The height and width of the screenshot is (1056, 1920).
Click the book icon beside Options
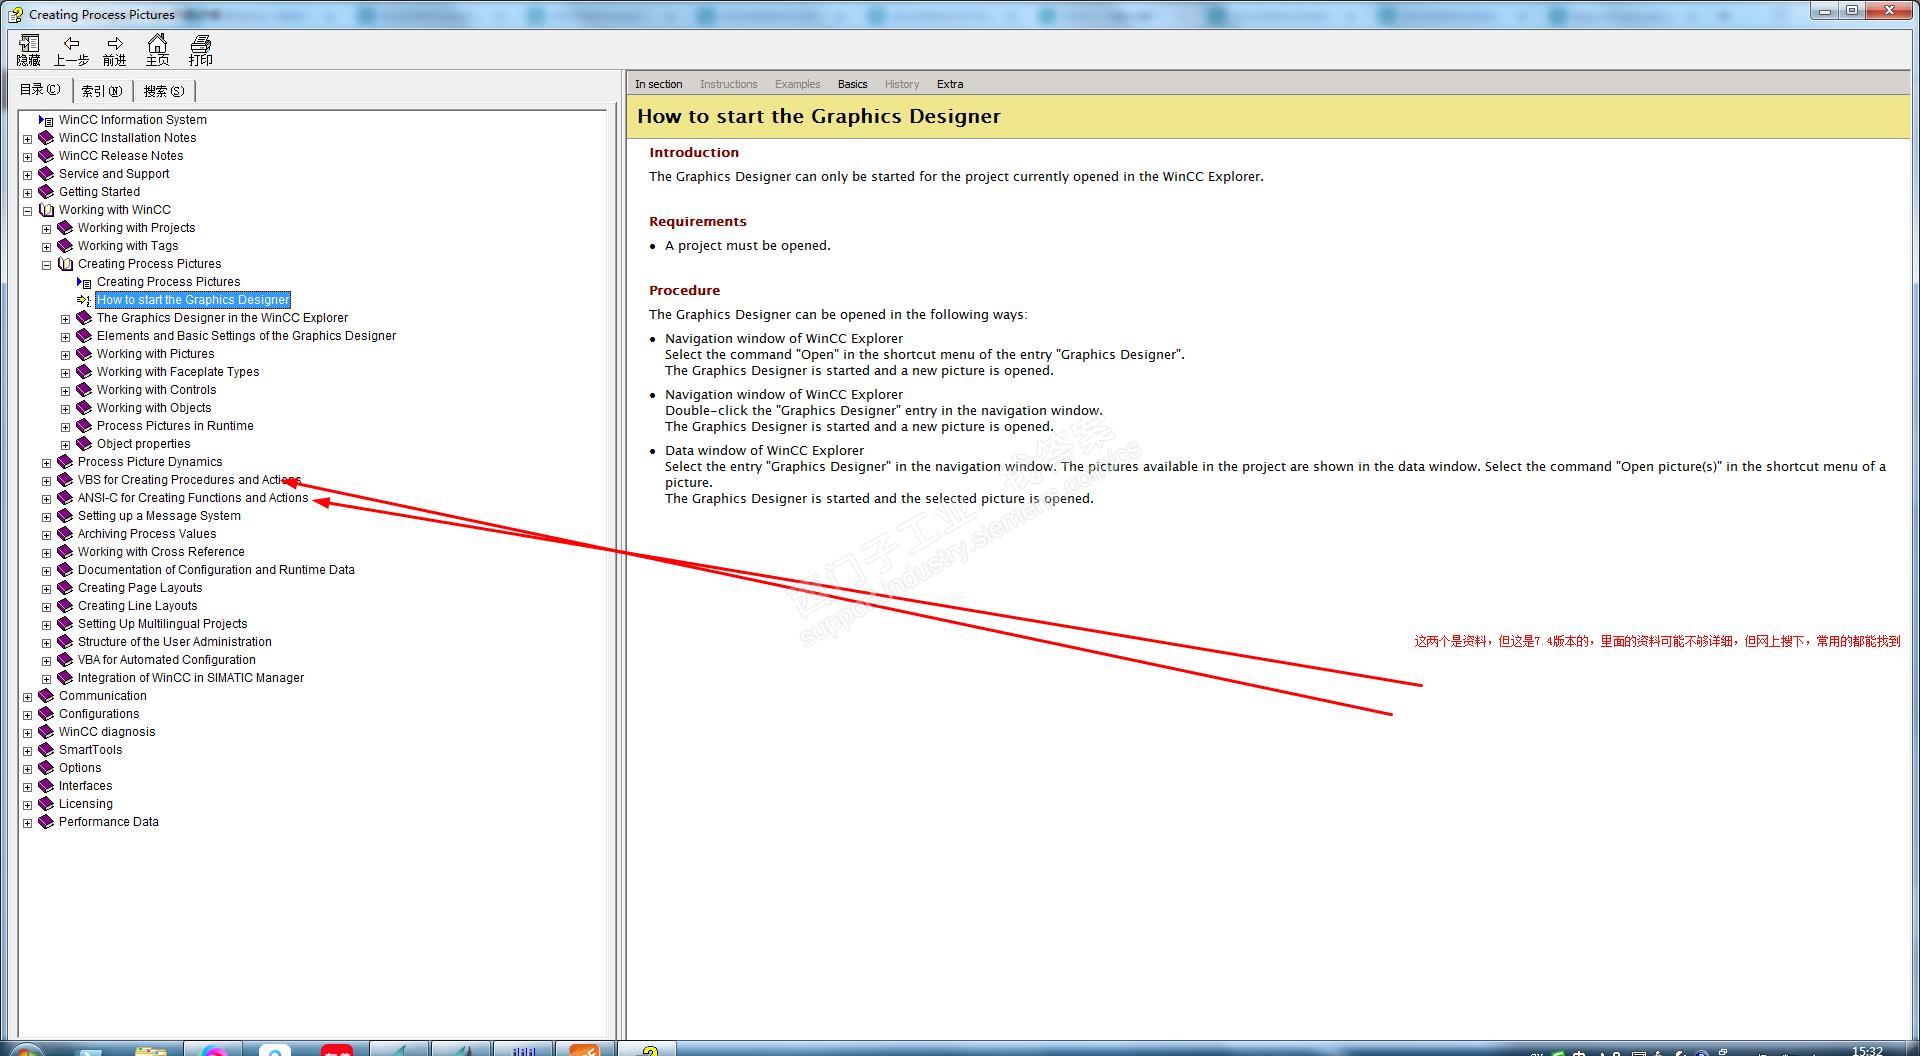click(46, 768)
